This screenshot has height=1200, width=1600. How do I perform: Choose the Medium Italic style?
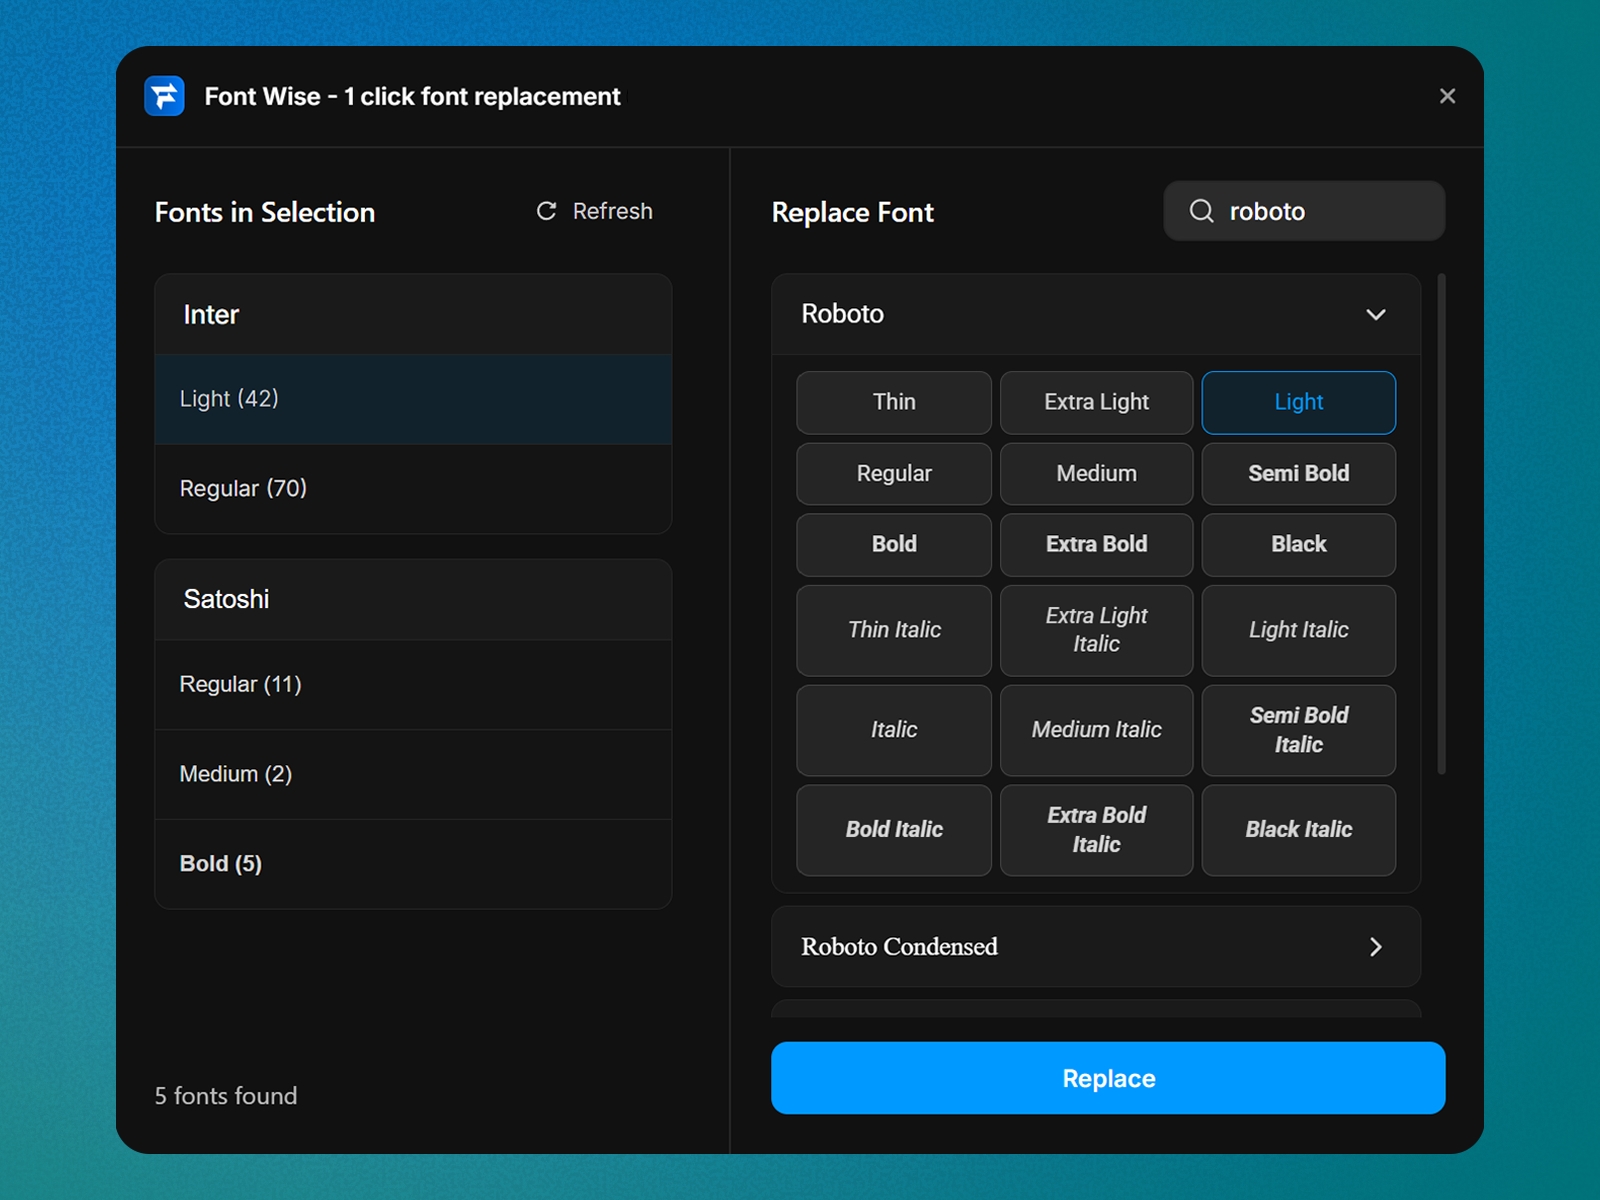(1096, 730)
